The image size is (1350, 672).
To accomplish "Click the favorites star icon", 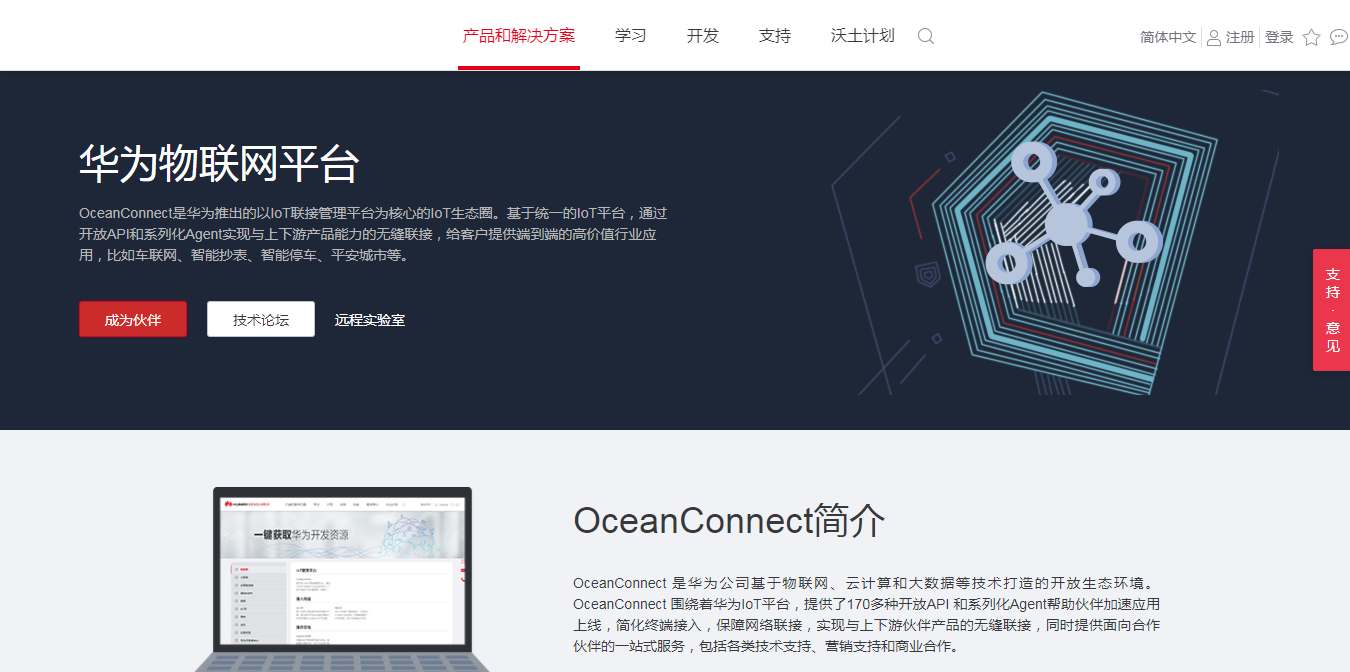I will click(x=1312, y=37).
